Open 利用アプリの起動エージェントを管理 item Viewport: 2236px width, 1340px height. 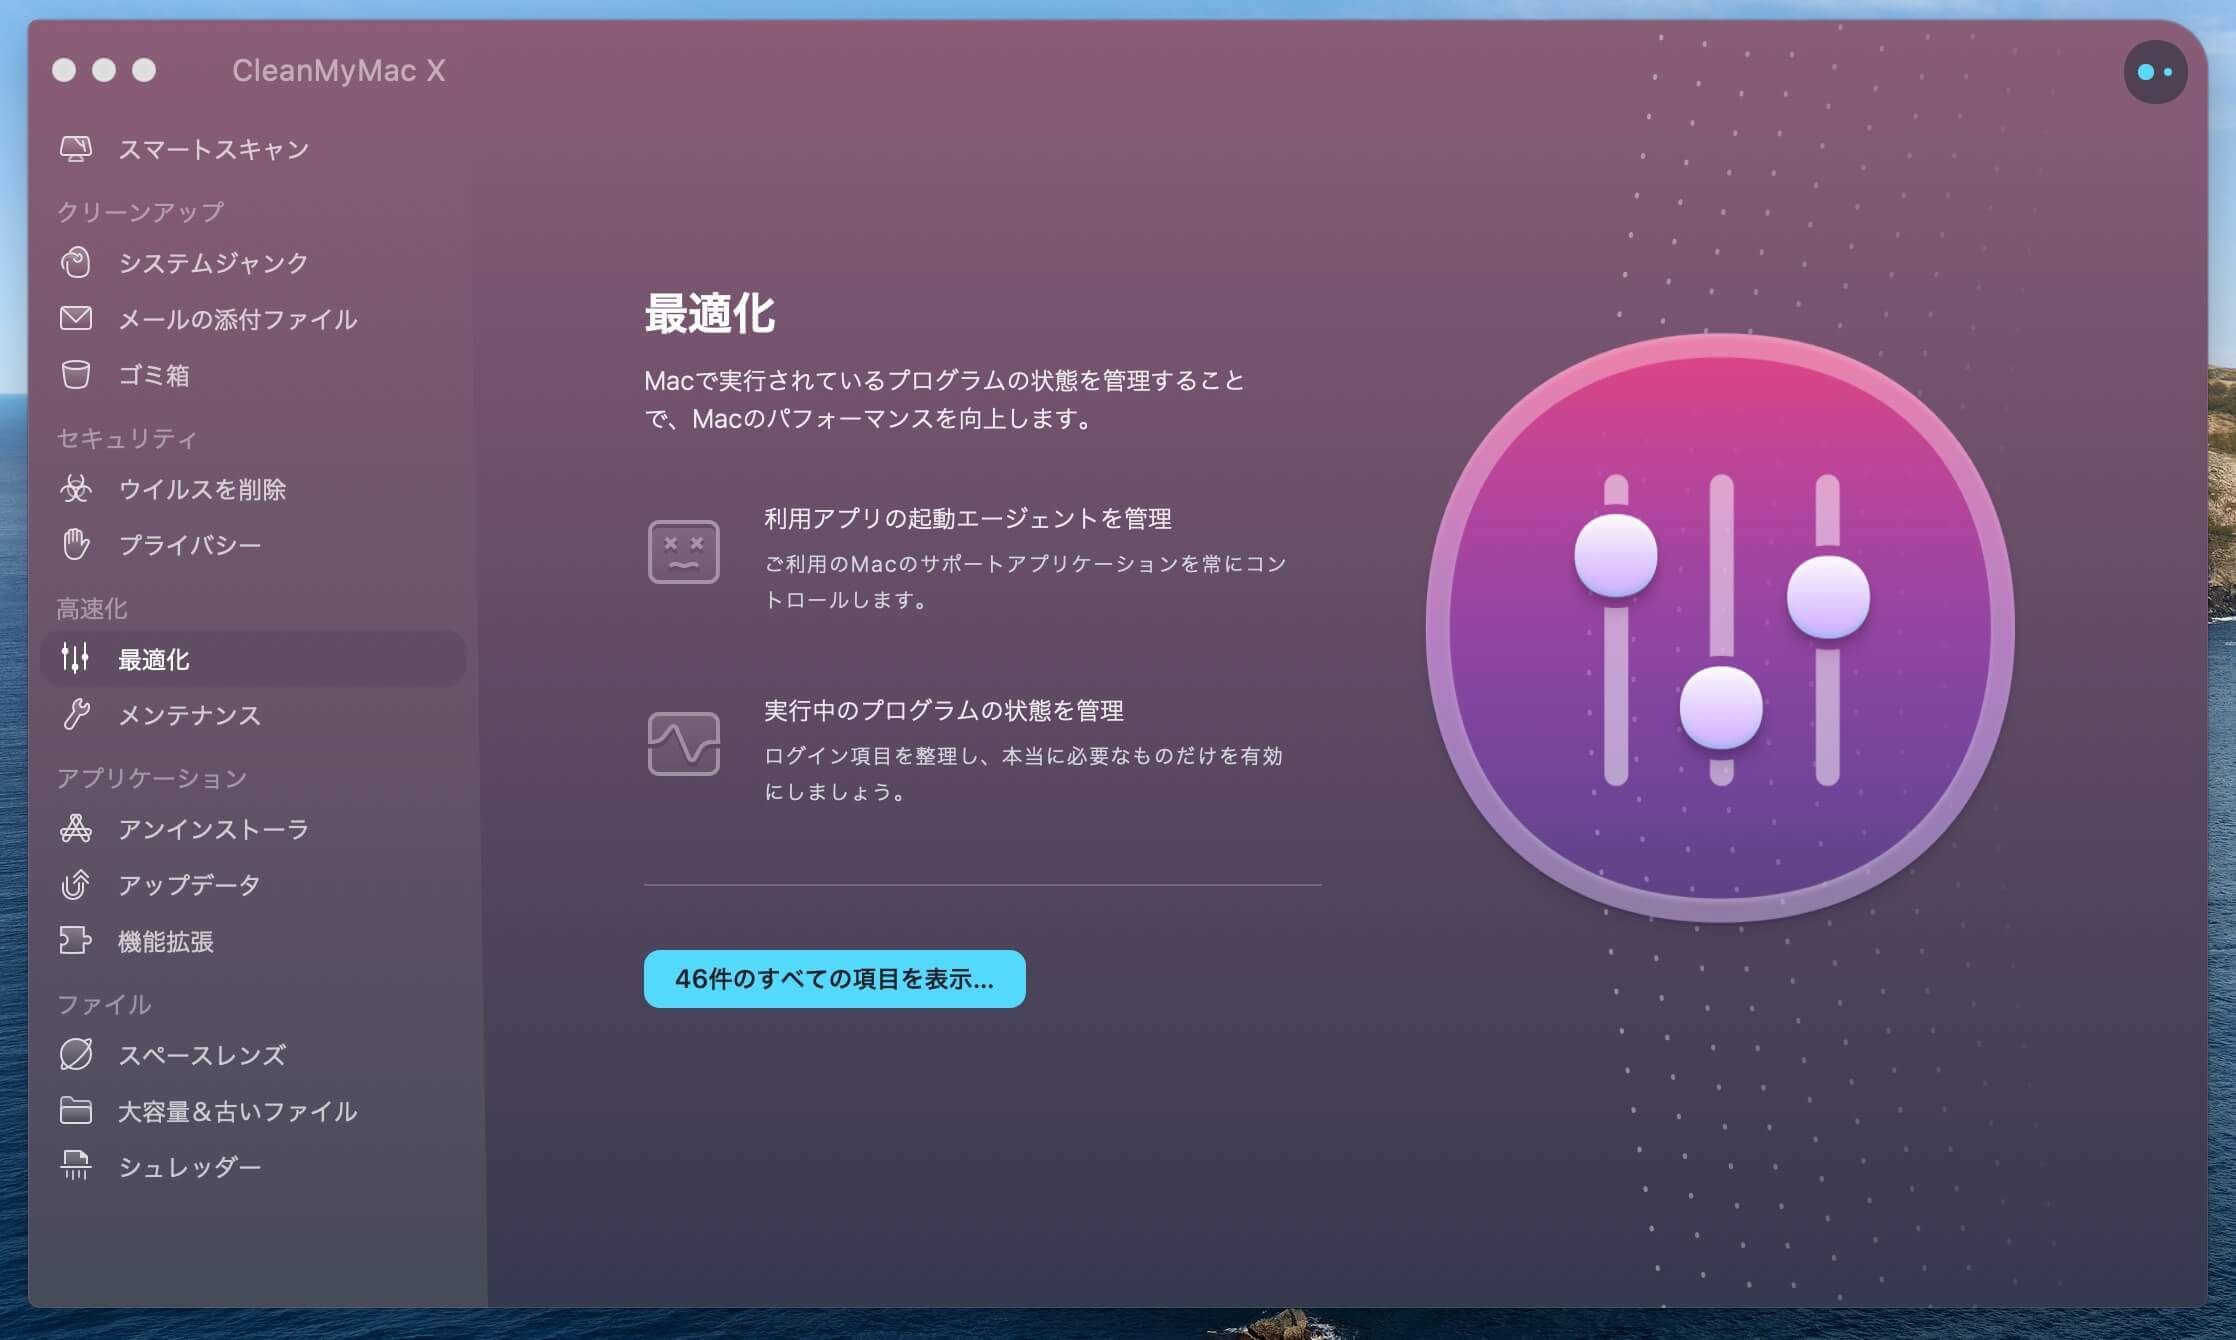(x=968, y=519)
